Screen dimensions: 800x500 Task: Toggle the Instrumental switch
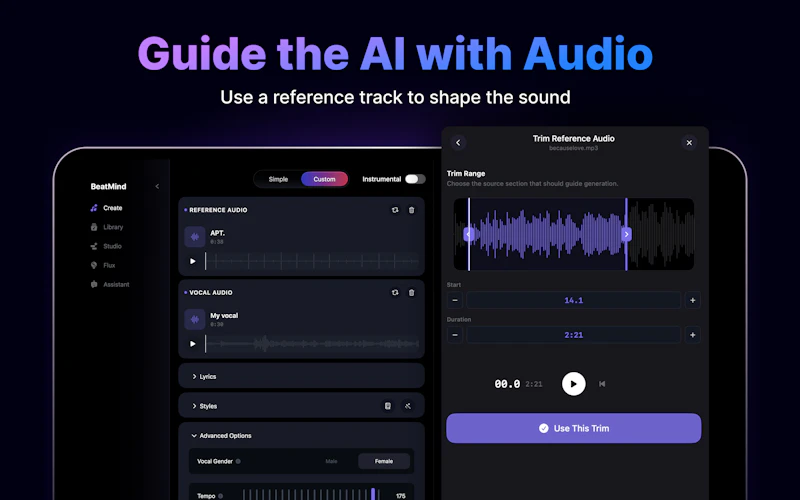tap(415, 179)
